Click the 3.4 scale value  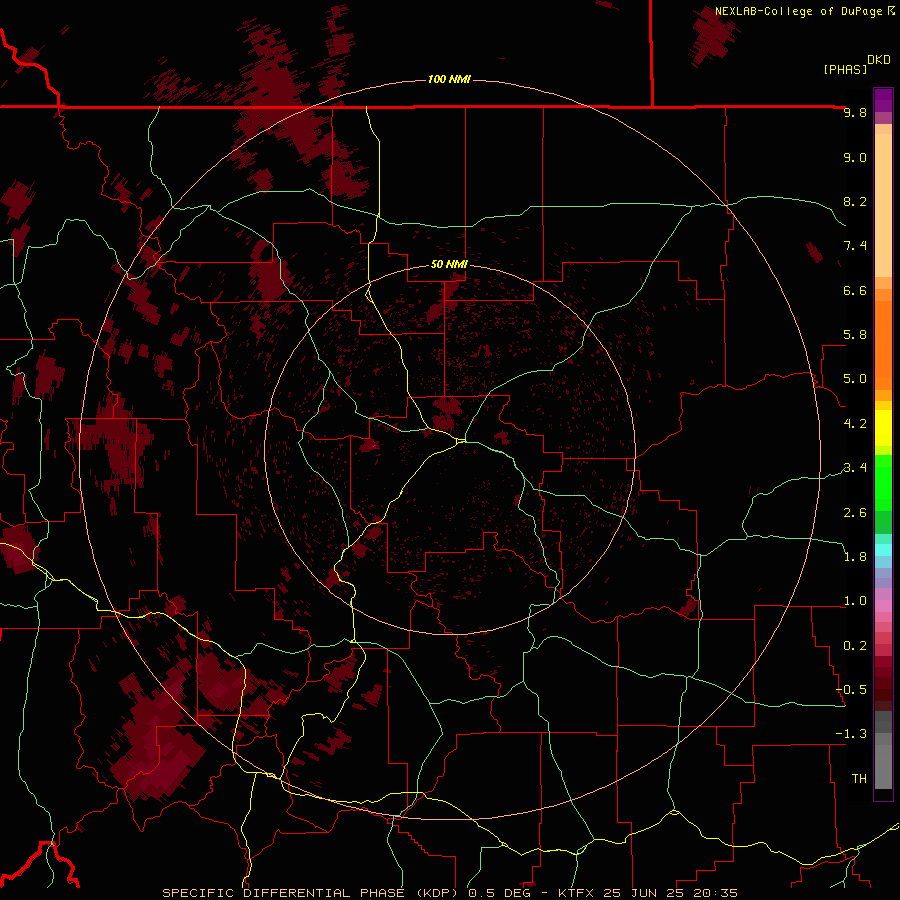tap(855, 468)
